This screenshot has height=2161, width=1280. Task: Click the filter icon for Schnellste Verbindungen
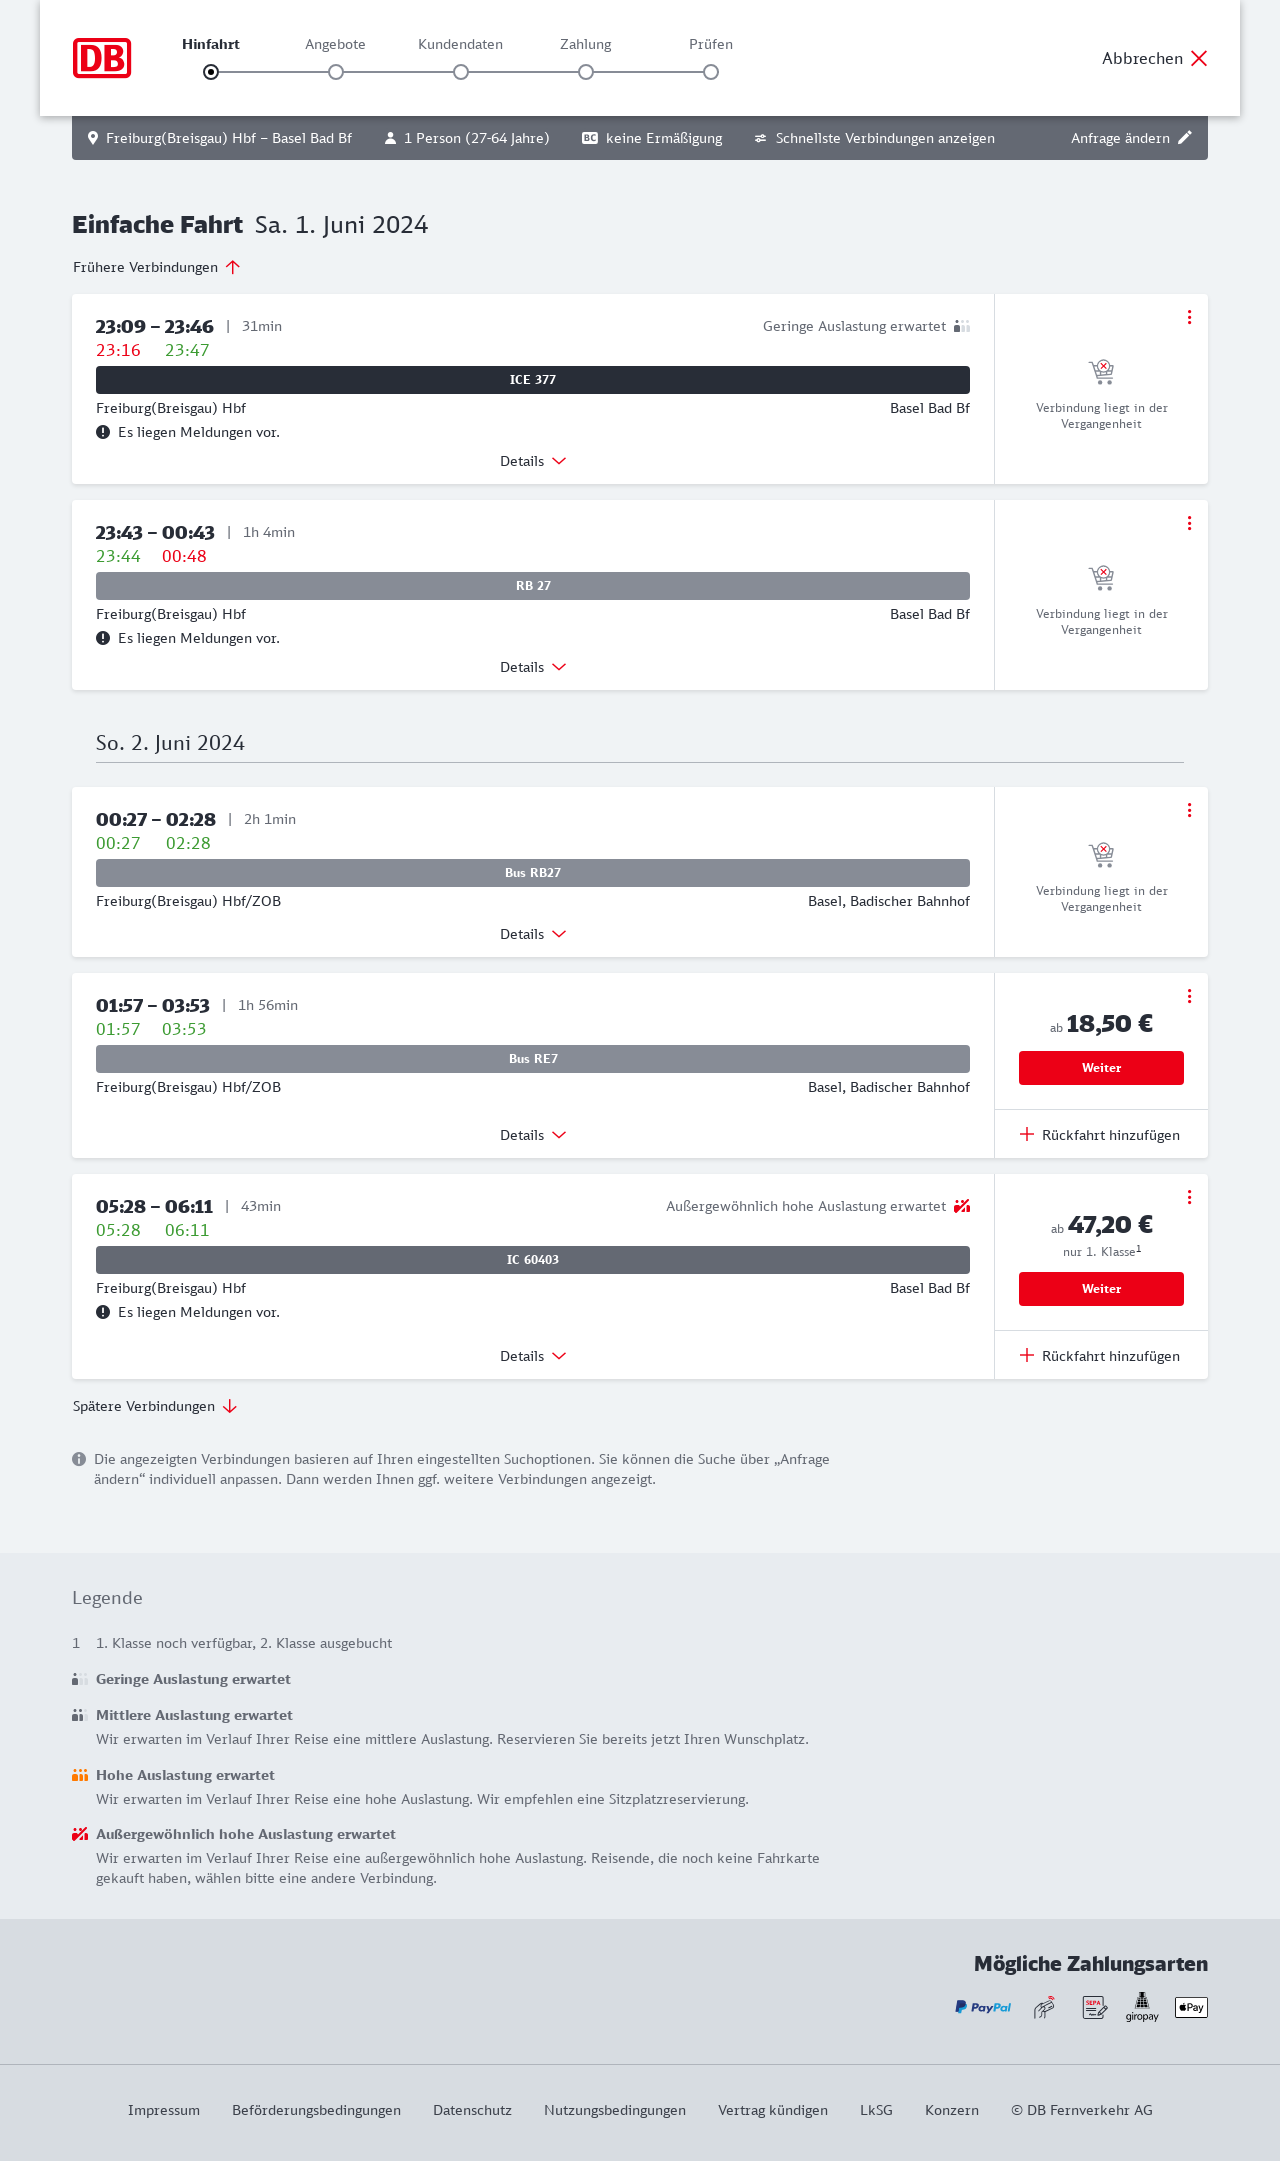(760, 138)
